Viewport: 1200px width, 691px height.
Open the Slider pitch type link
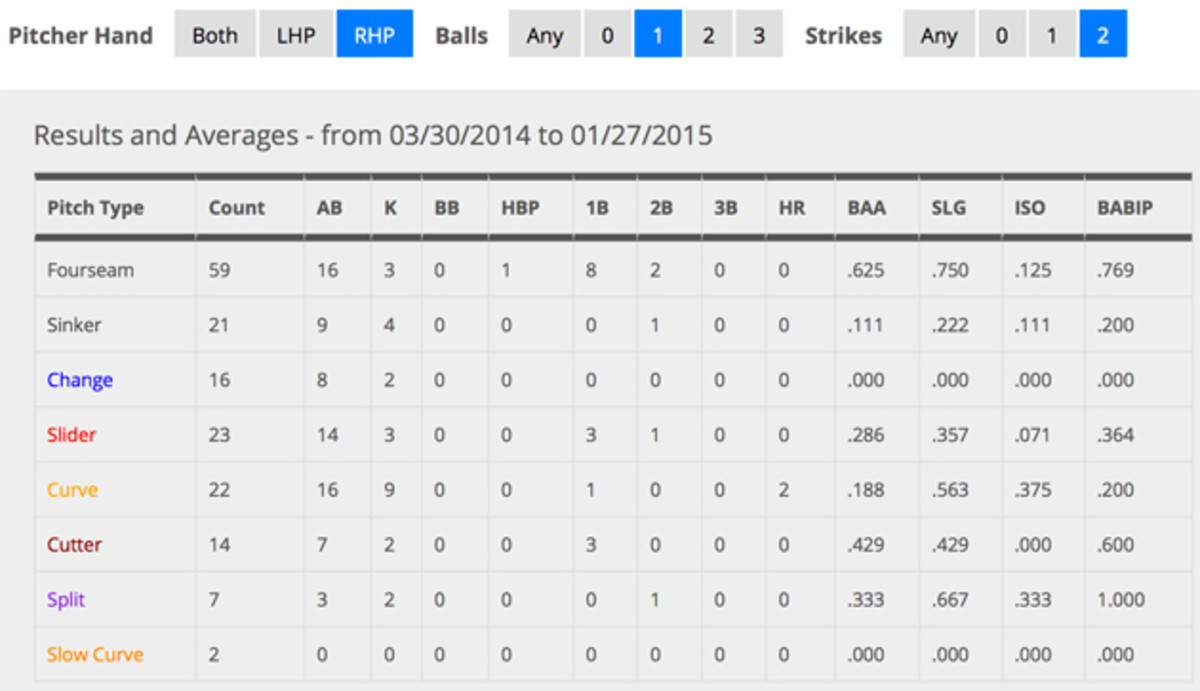[x=72, y=435]
